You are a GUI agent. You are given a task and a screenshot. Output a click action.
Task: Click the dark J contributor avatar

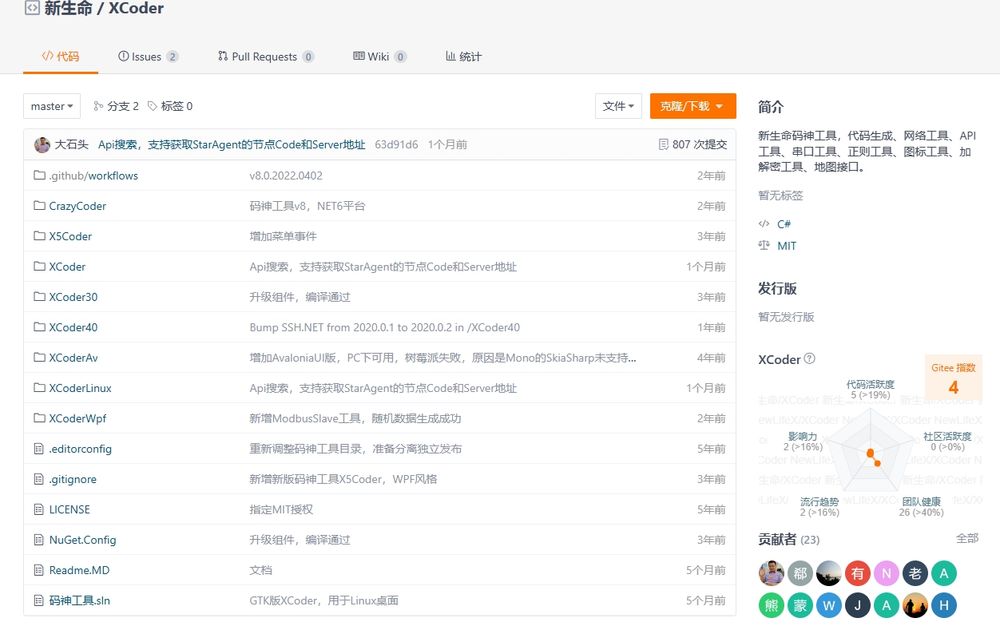pos(858,605)
